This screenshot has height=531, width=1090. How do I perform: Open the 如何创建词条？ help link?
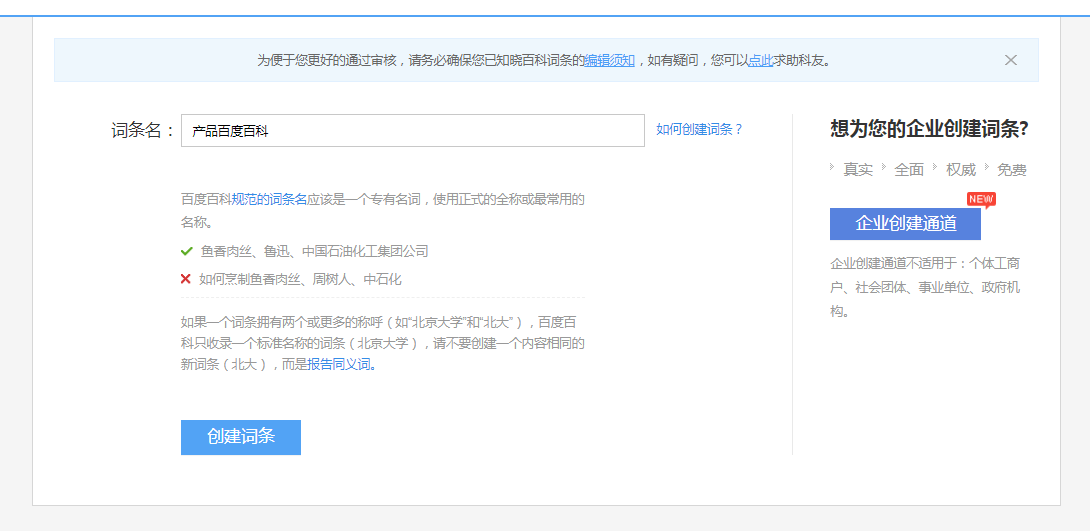699,129
